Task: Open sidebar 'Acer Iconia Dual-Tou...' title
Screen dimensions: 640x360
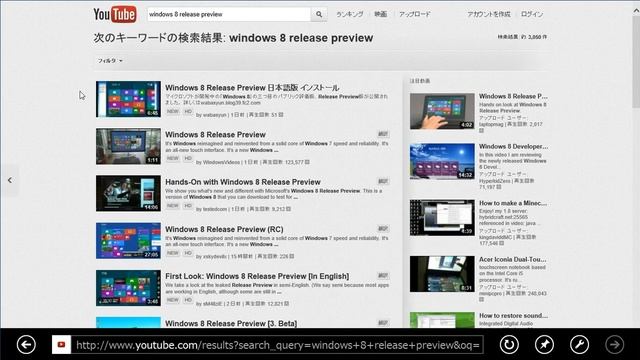Action: click(x=512, y=260)
